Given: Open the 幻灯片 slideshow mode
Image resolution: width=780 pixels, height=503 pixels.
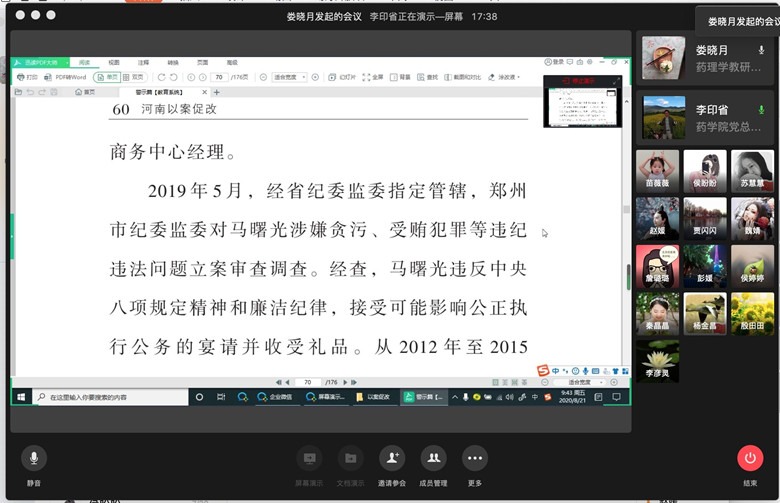Looking at the screenshot, I should point(343,77).
